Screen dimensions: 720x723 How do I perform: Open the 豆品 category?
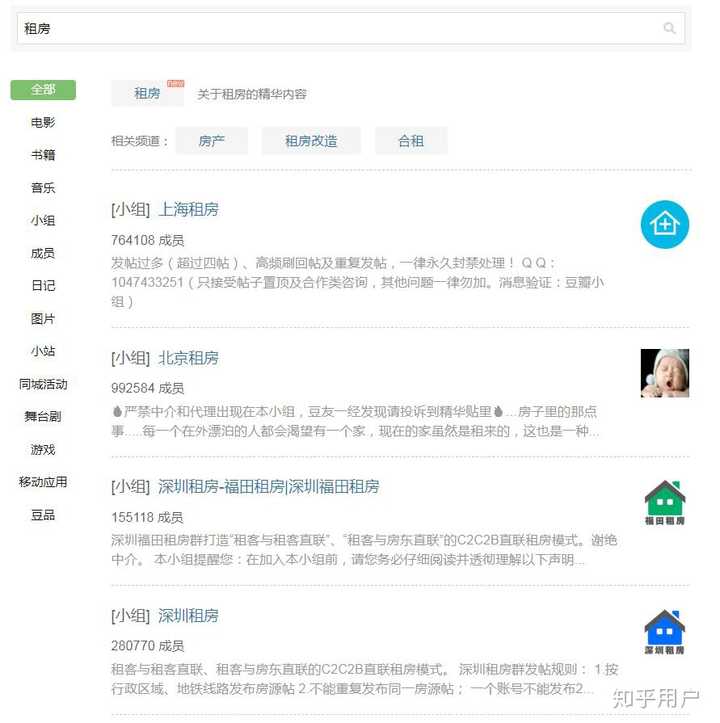tap(43, 515)
